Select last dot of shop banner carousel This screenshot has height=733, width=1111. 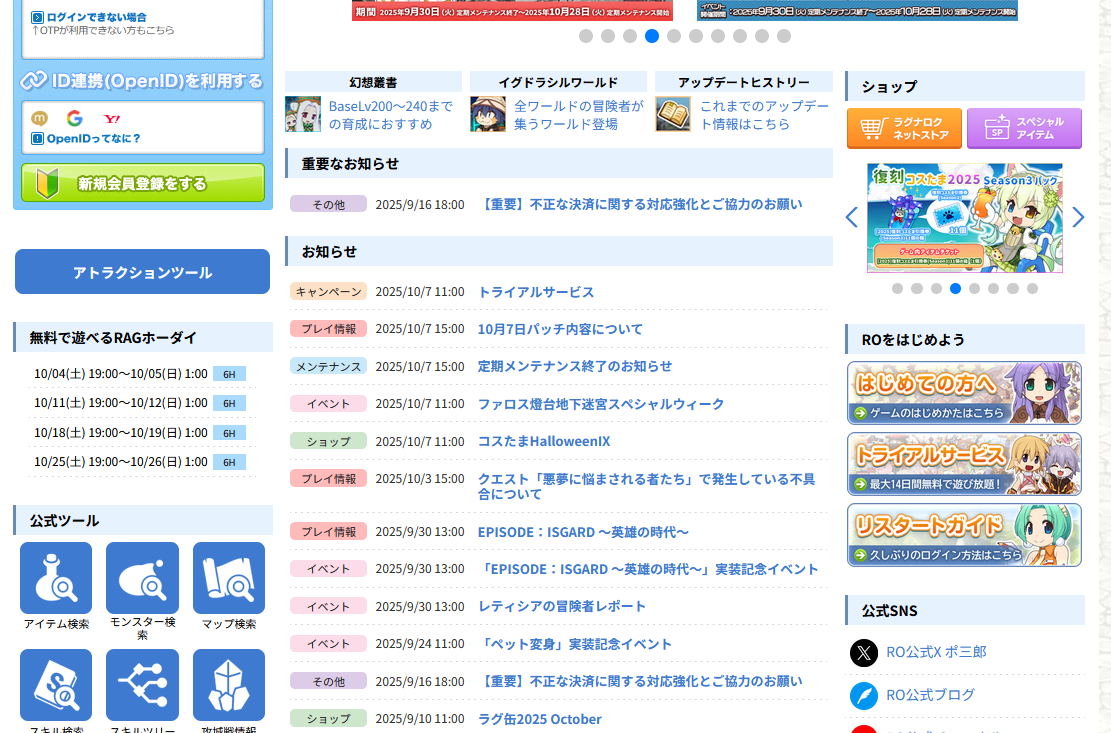1032,289
